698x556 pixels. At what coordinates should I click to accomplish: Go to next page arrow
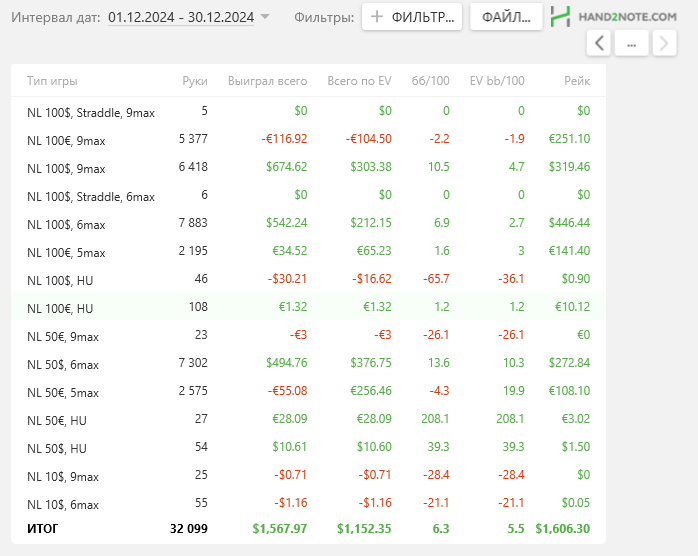click(x=664, y=43)
